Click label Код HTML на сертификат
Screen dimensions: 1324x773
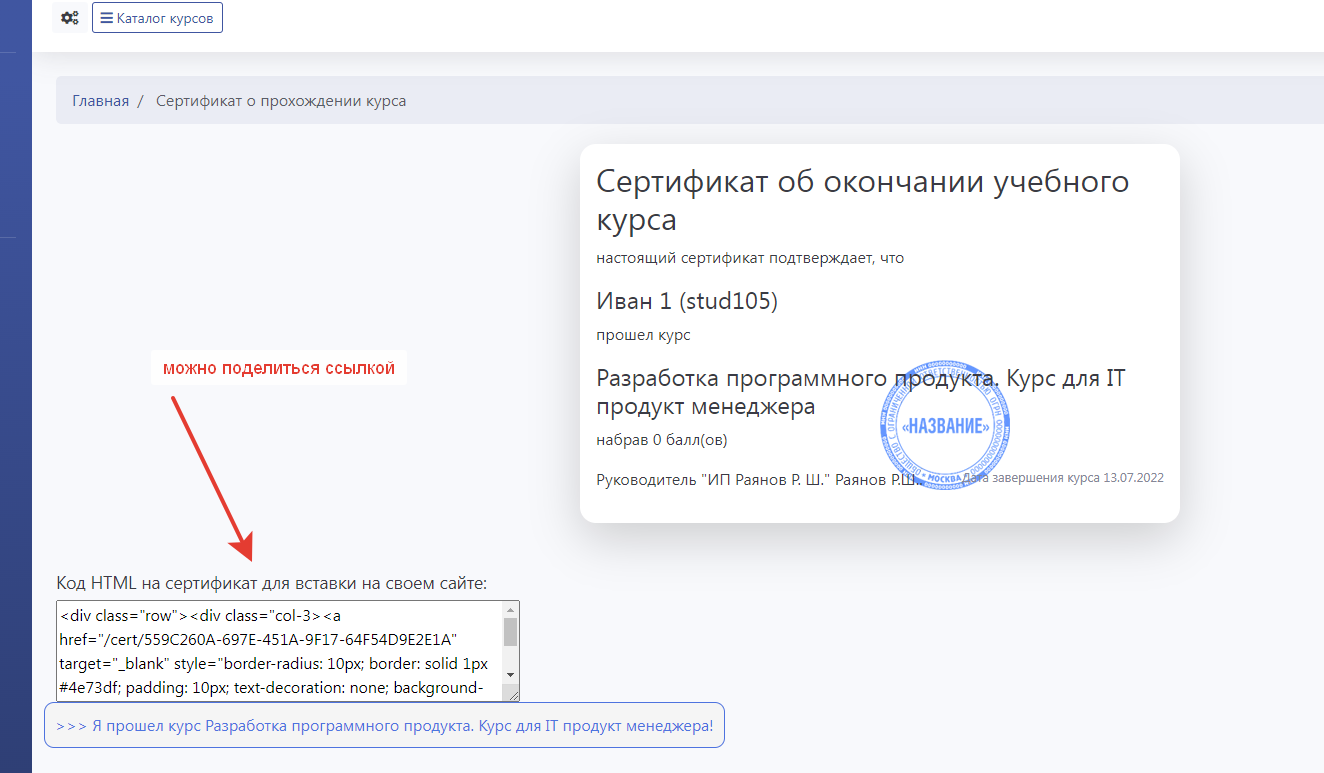coord(272,582)
